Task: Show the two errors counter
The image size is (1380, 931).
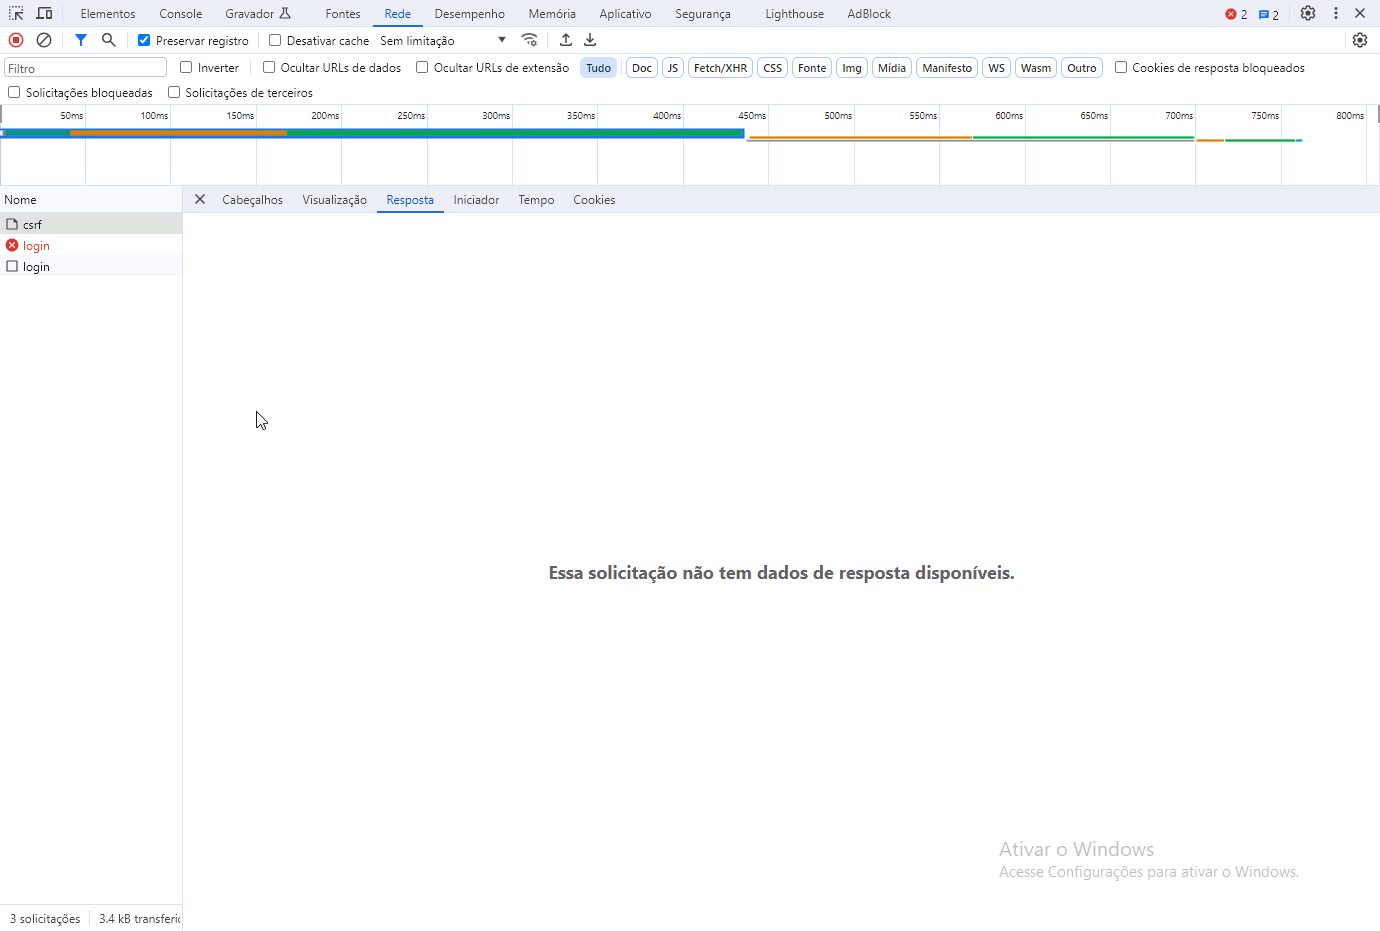Action: tap(1236, 14)
